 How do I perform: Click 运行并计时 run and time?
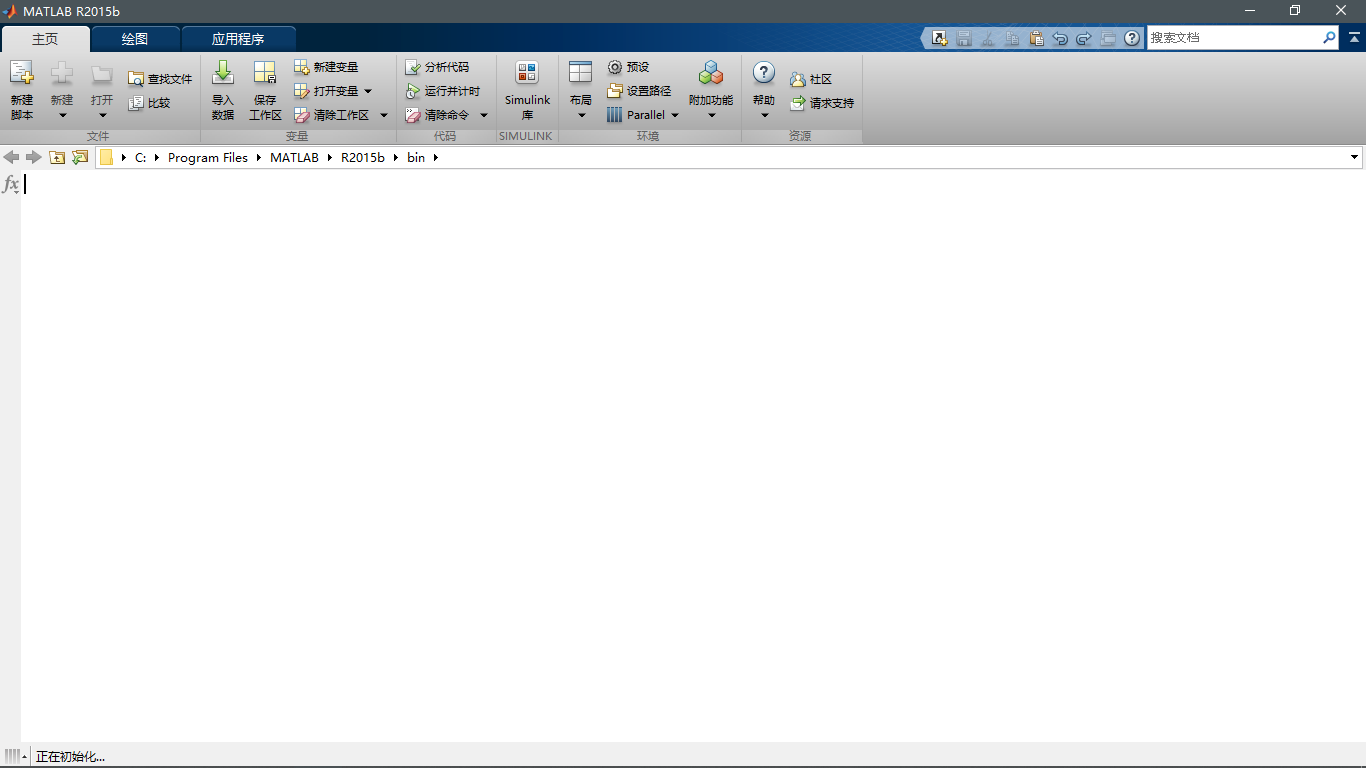click(442, 91)
